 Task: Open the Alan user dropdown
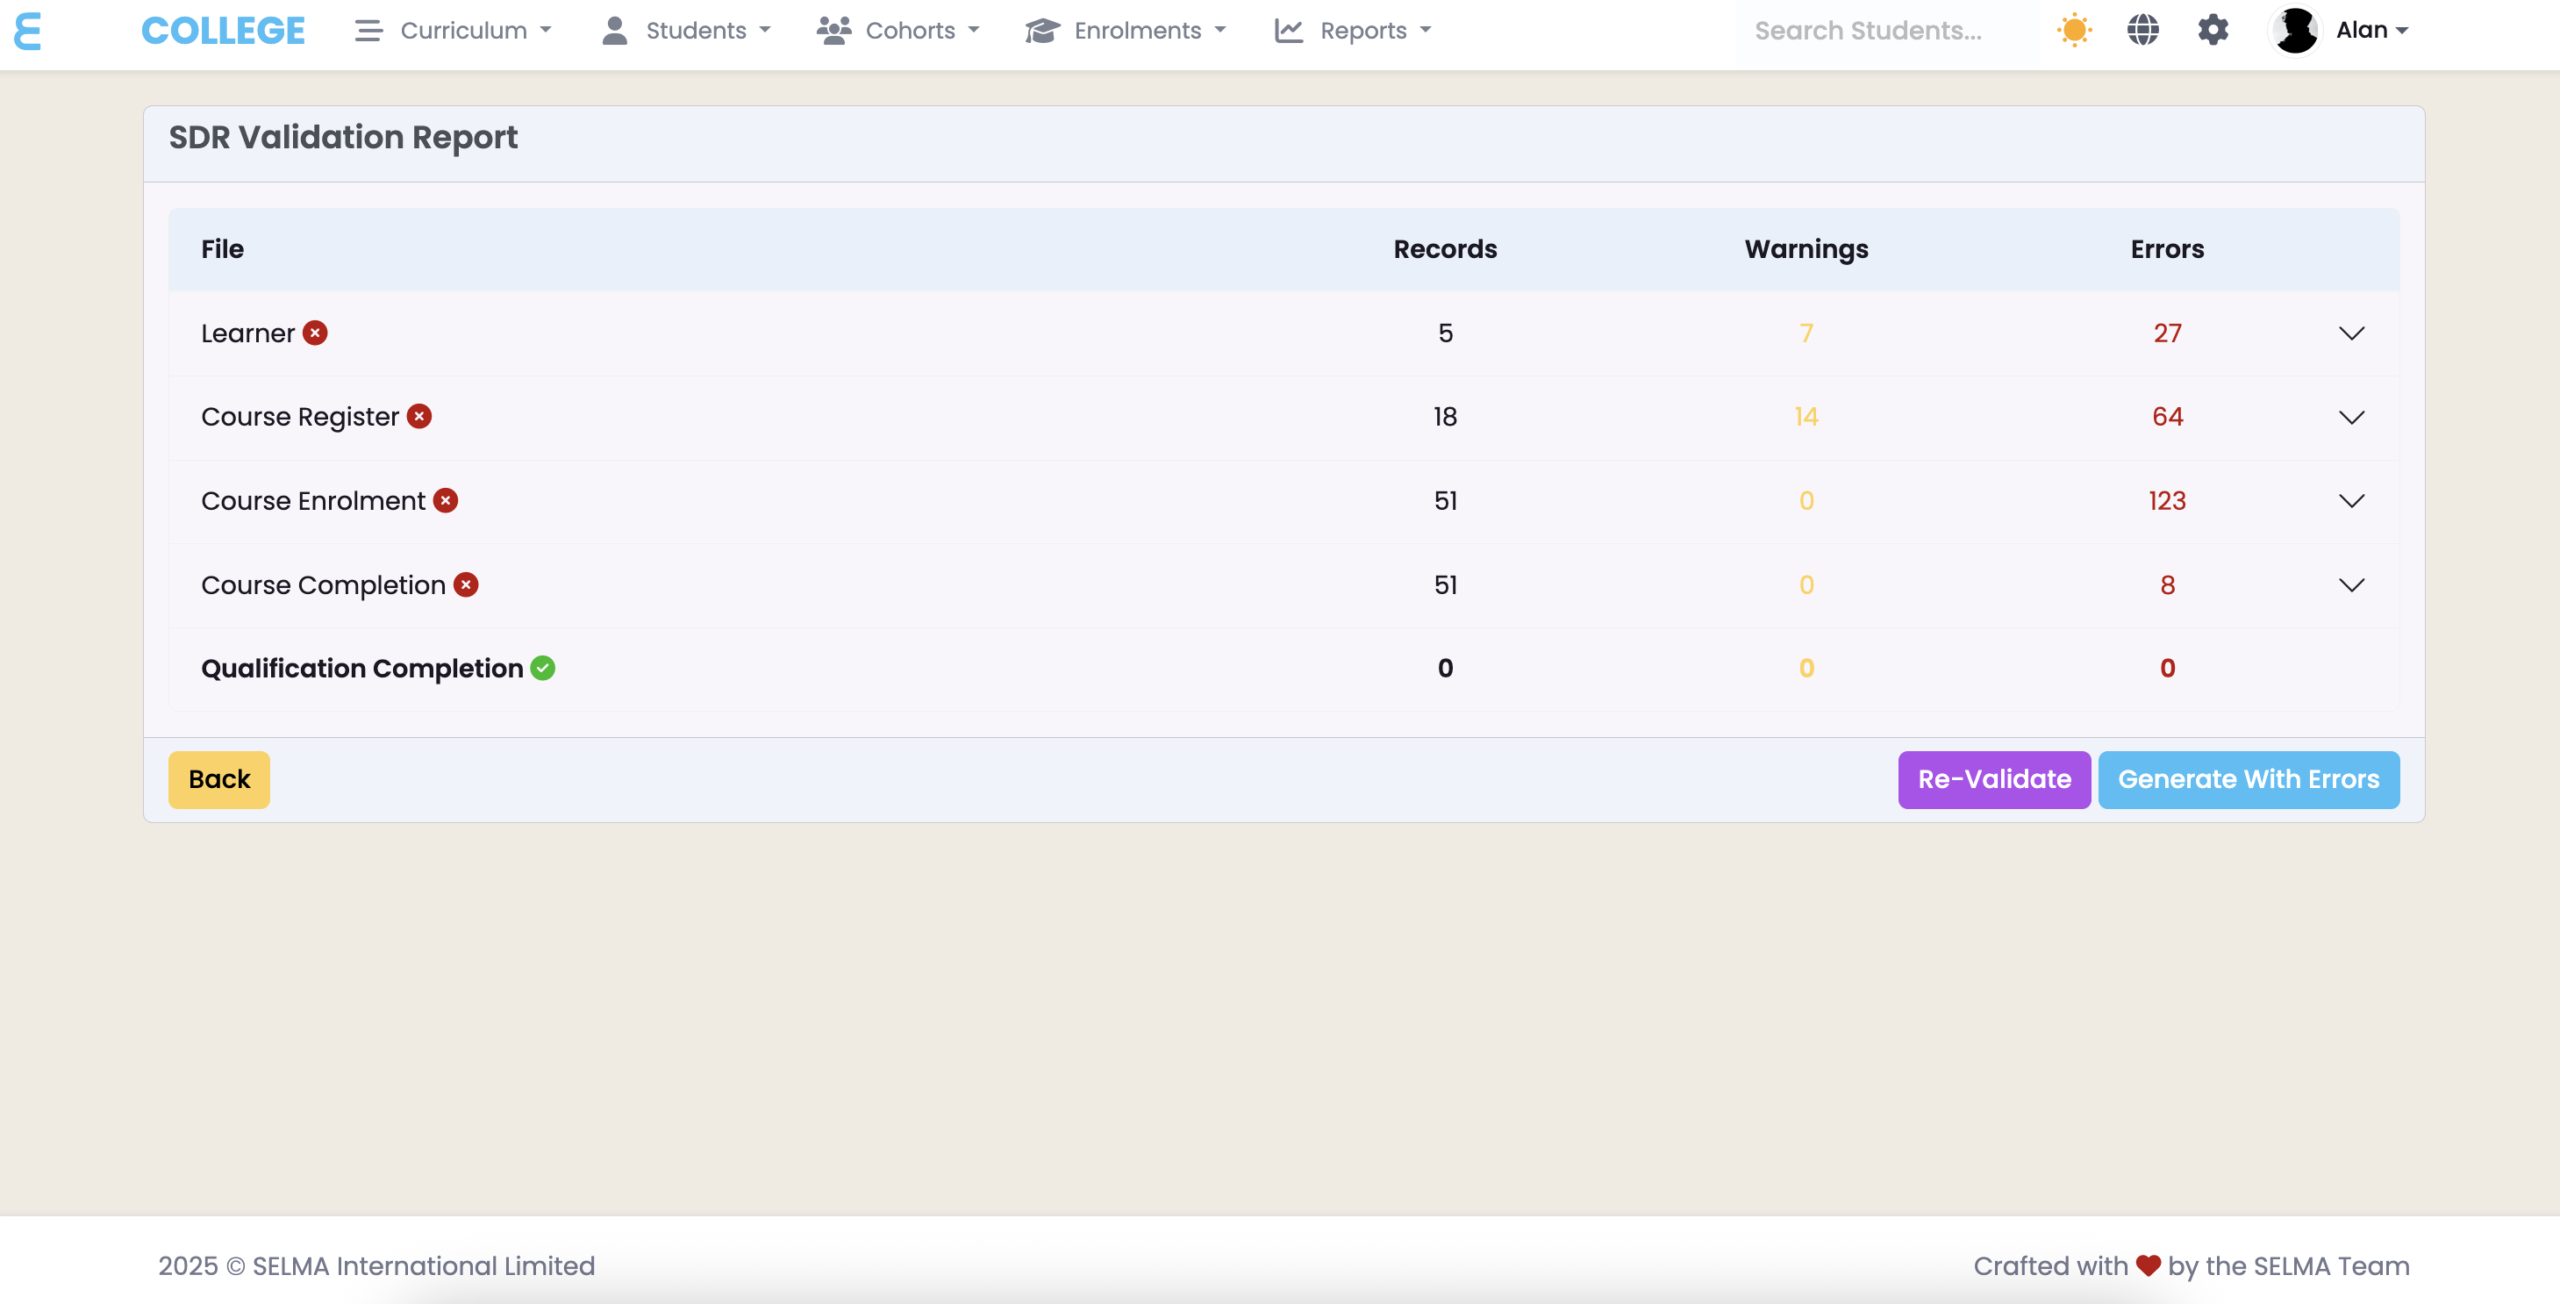pyautogui.click(x=2372, y=30)
